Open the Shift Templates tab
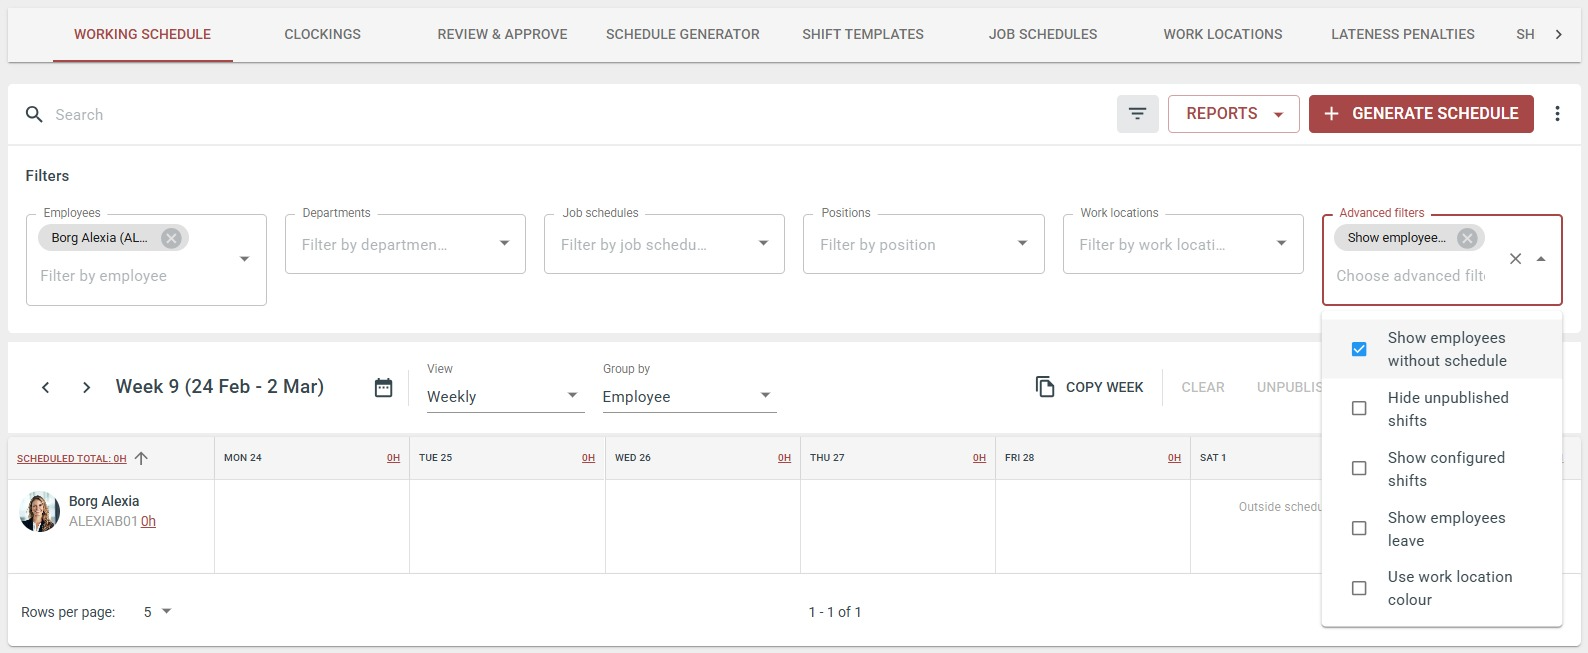The width and height of the screenshot is (1588, 653). (862, 34)
